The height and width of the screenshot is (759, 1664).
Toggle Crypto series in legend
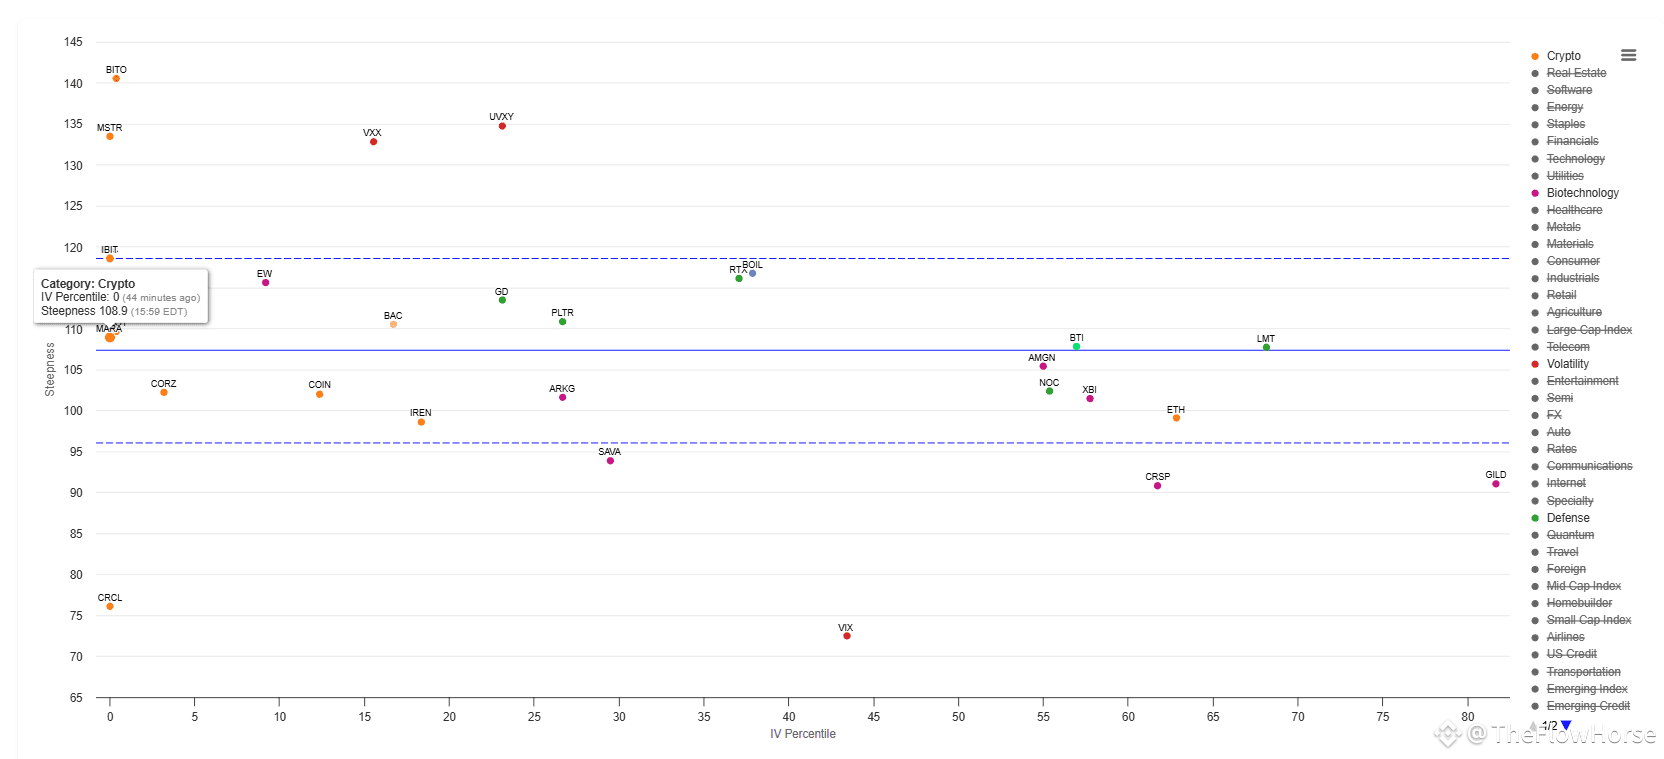click(x=1563, y=56)
